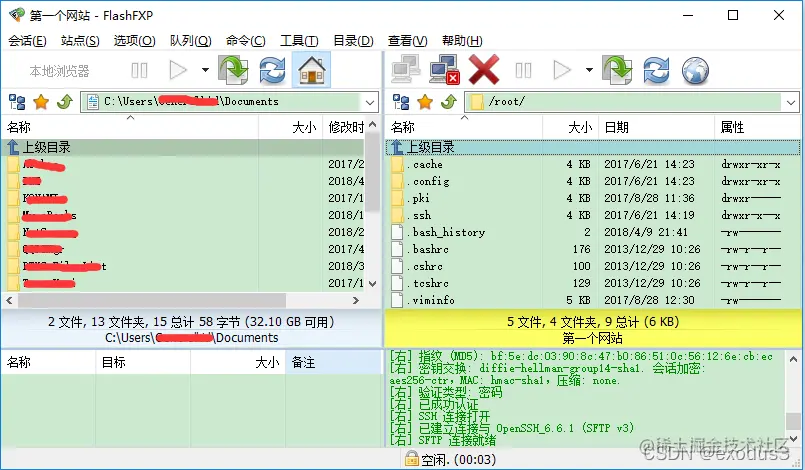Screen dimensions: 805x470
Task: Open the 会话(E) menu
Action: 27,41
